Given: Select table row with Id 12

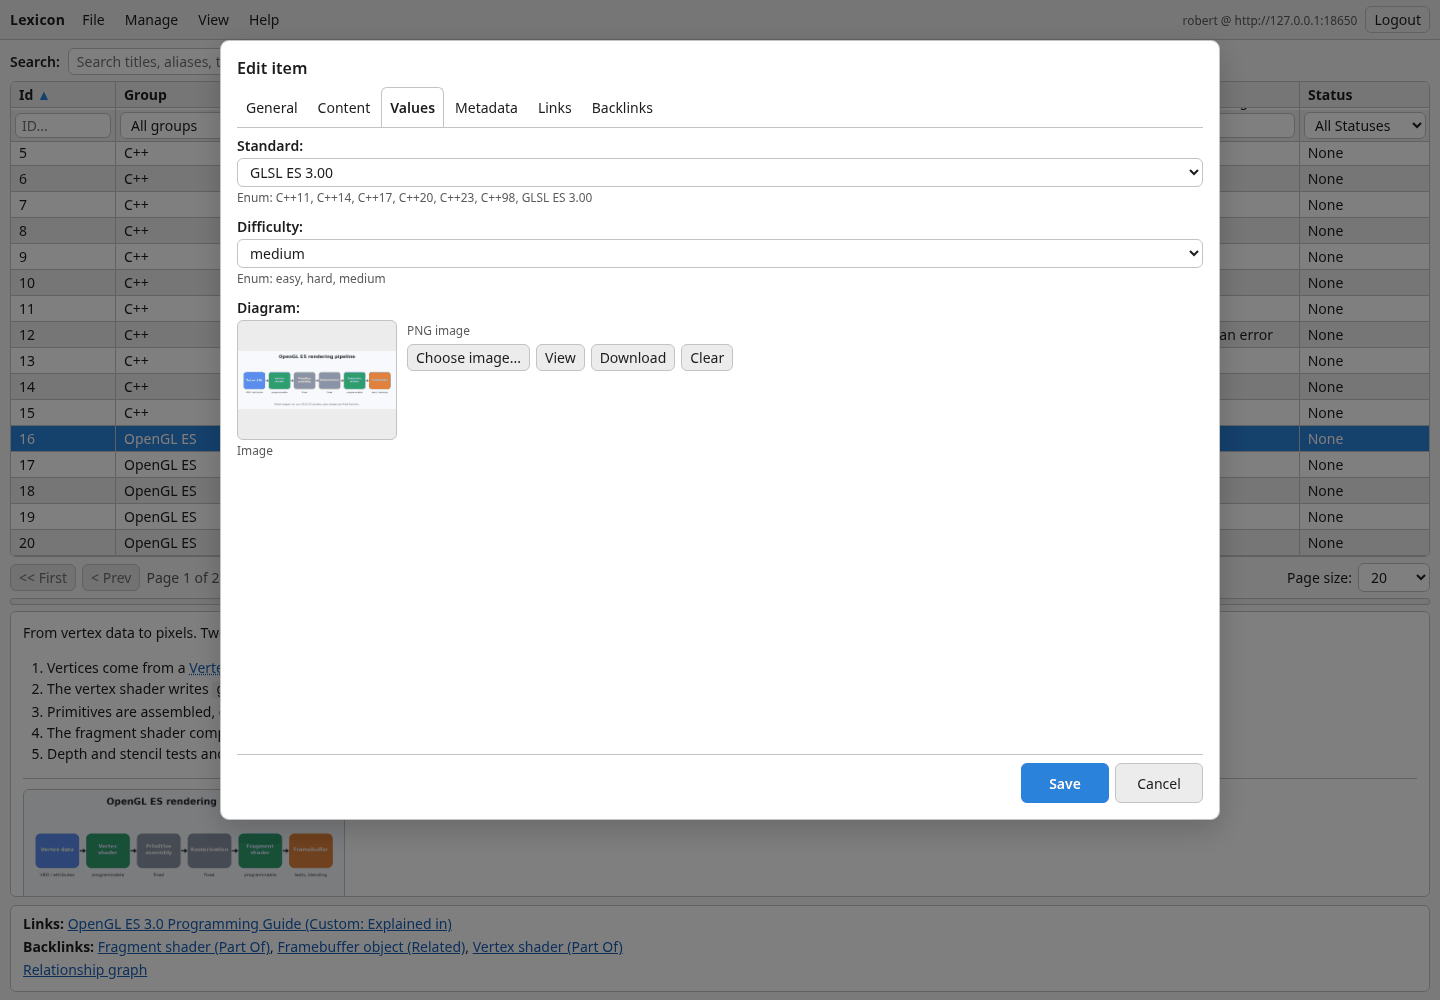Looking at the screenshot, I should 115,335.
